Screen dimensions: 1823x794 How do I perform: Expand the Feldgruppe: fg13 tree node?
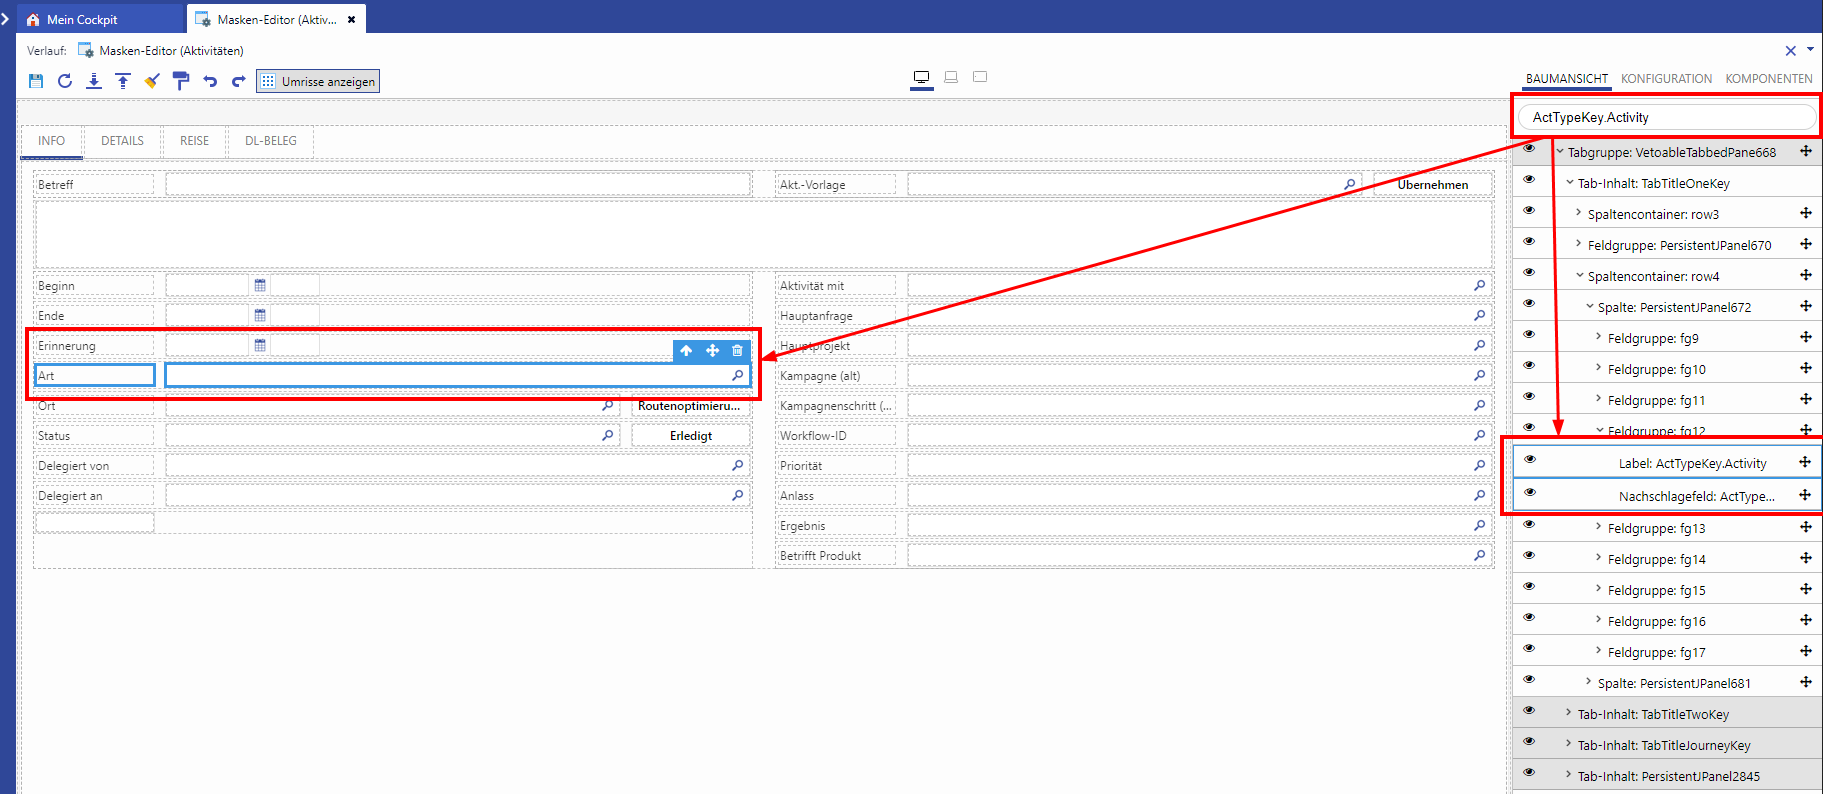coord(1598,527)
